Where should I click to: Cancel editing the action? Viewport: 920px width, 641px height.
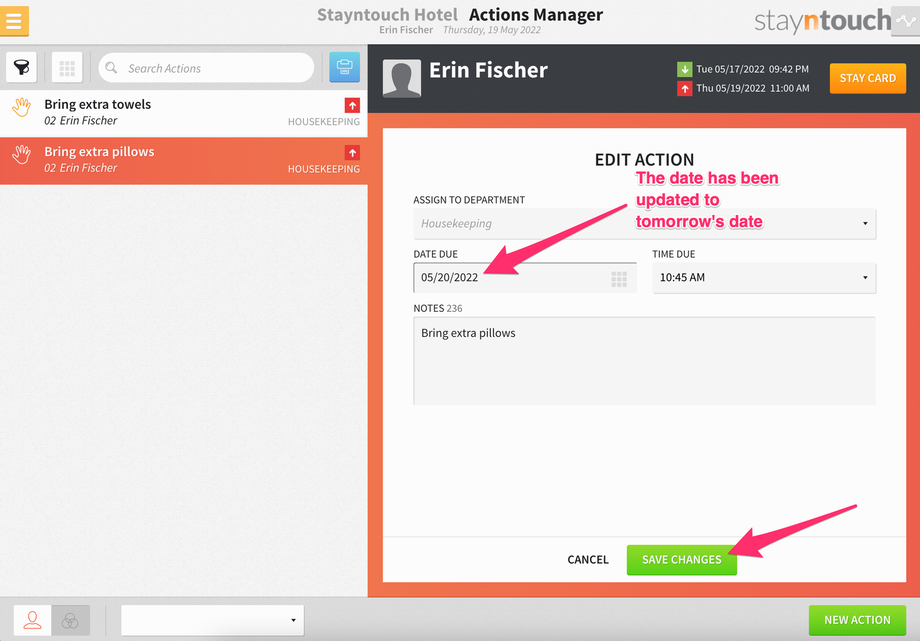click(587, 559)
